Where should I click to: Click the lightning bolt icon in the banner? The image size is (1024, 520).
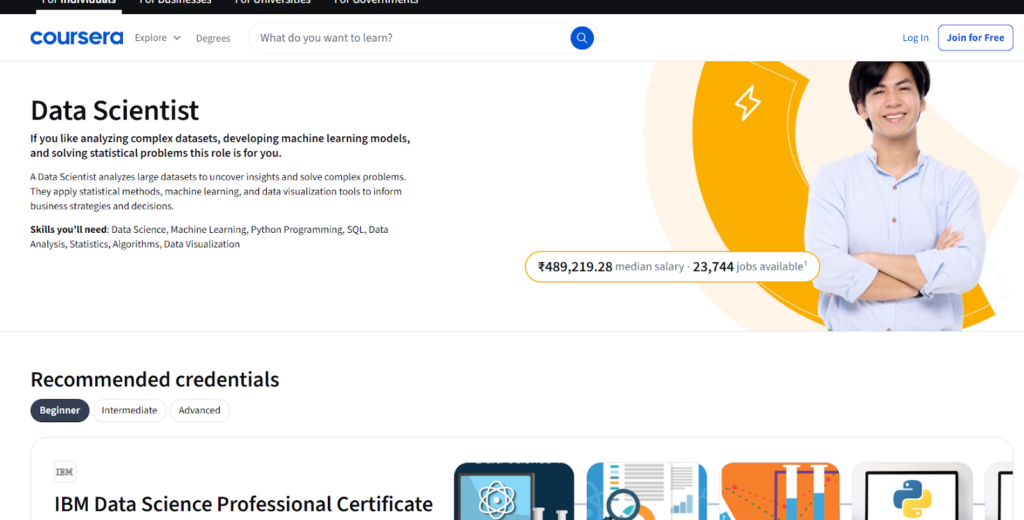pos(747,103)
